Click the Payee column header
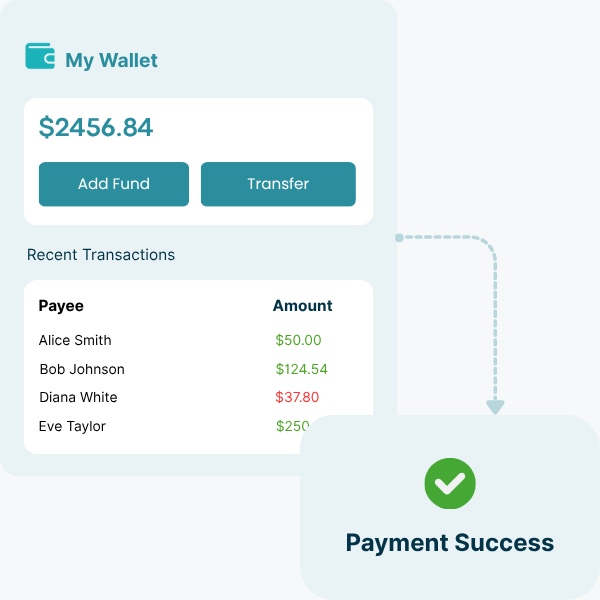The image size is (600, 600). click(x=61, y=306)
